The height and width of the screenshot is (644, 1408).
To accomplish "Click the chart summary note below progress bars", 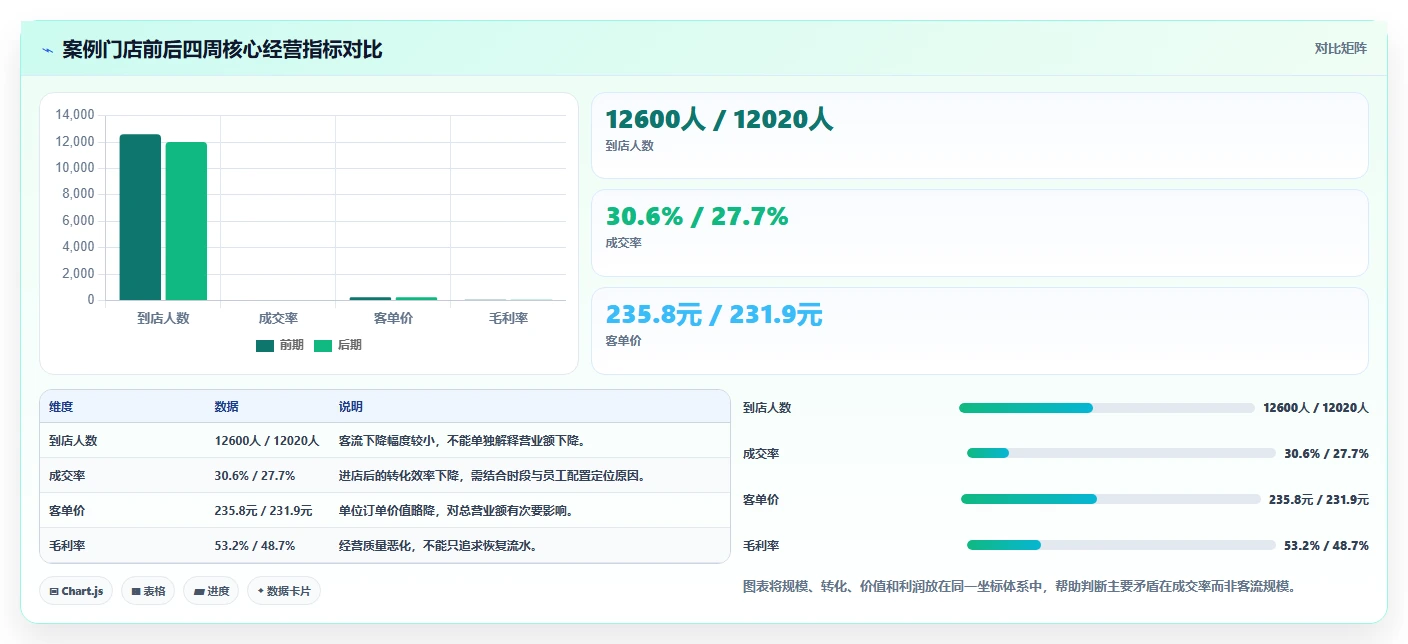I will [1021, 587].
